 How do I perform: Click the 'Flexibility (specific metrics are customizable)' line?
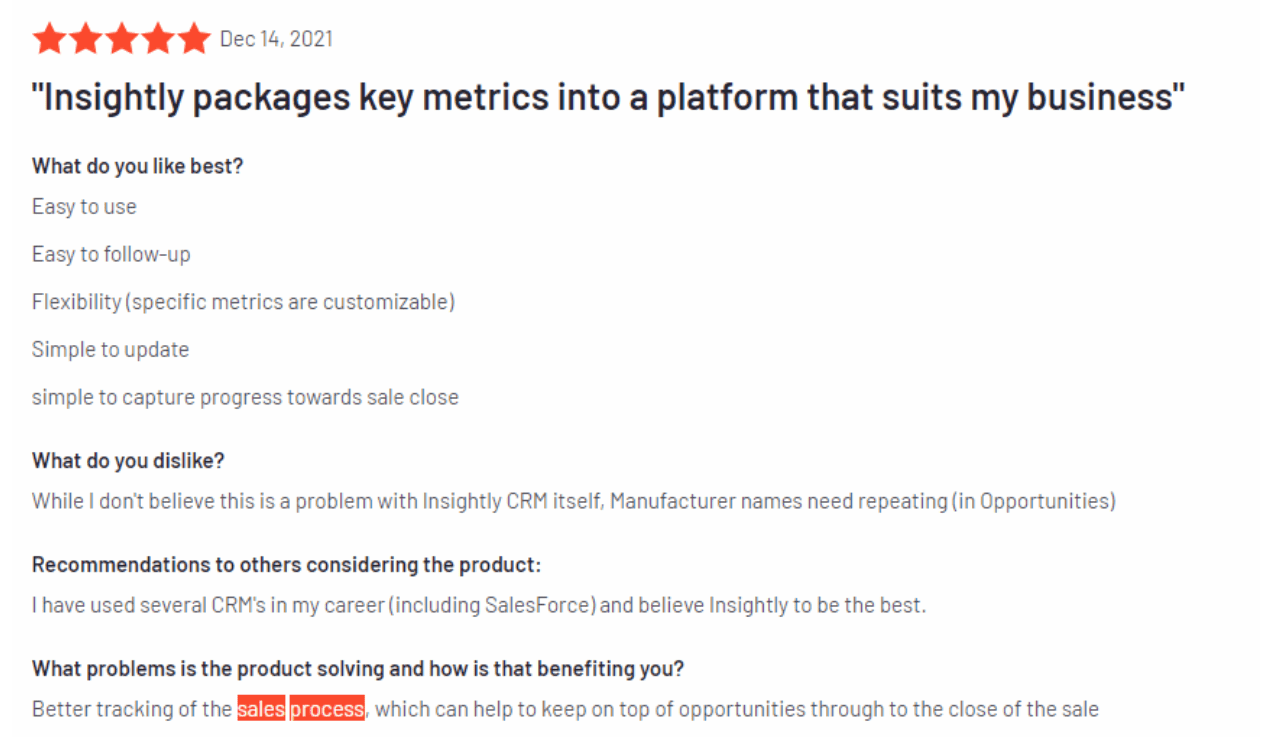(x=243, y=301)
